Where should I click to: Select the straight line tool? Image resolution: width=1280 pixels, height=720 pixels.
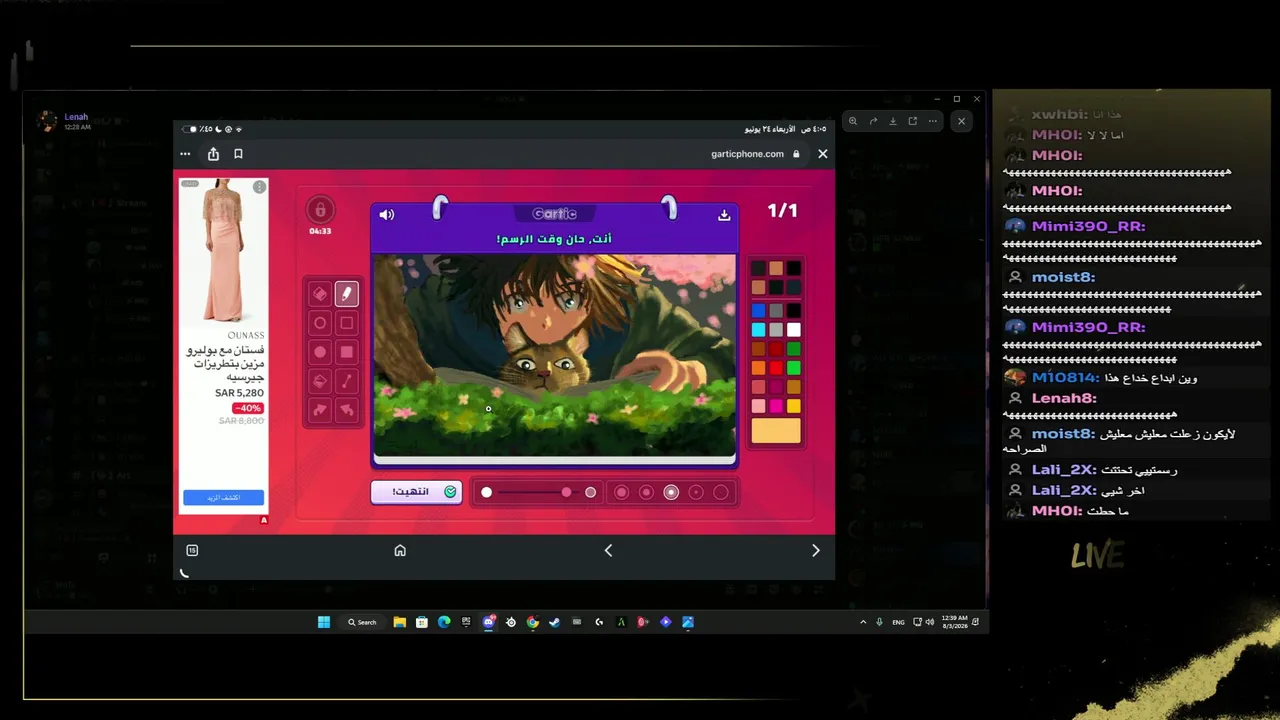(x=346, y=381)
